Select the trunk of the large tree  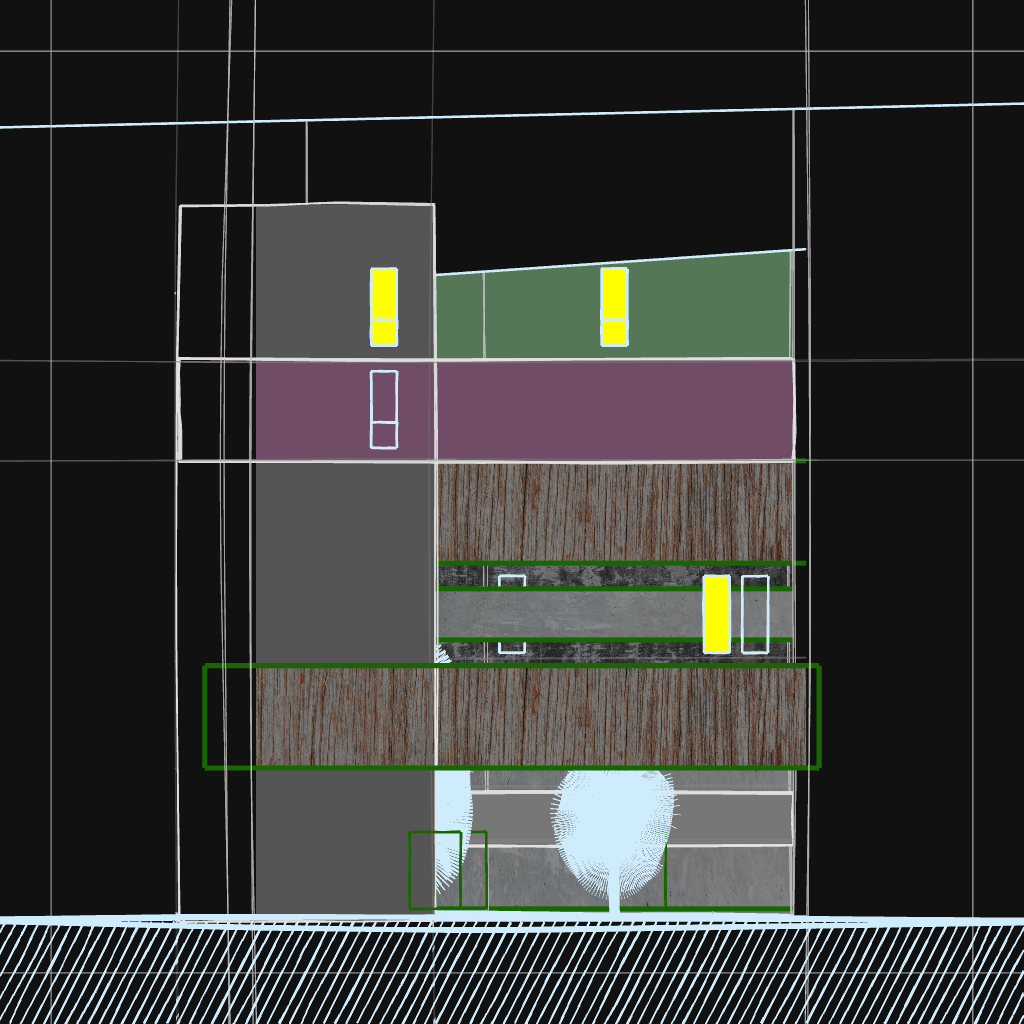coord(615,900)
